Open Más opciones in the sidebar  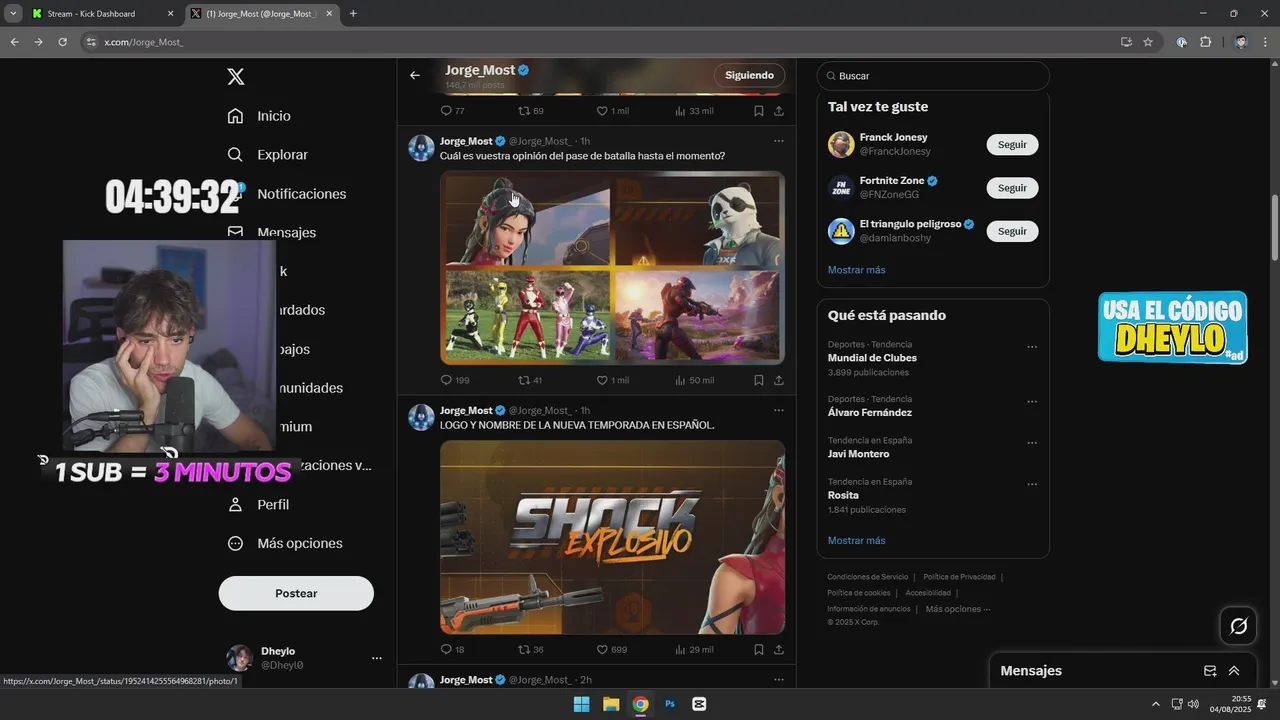tap(285, 544)
